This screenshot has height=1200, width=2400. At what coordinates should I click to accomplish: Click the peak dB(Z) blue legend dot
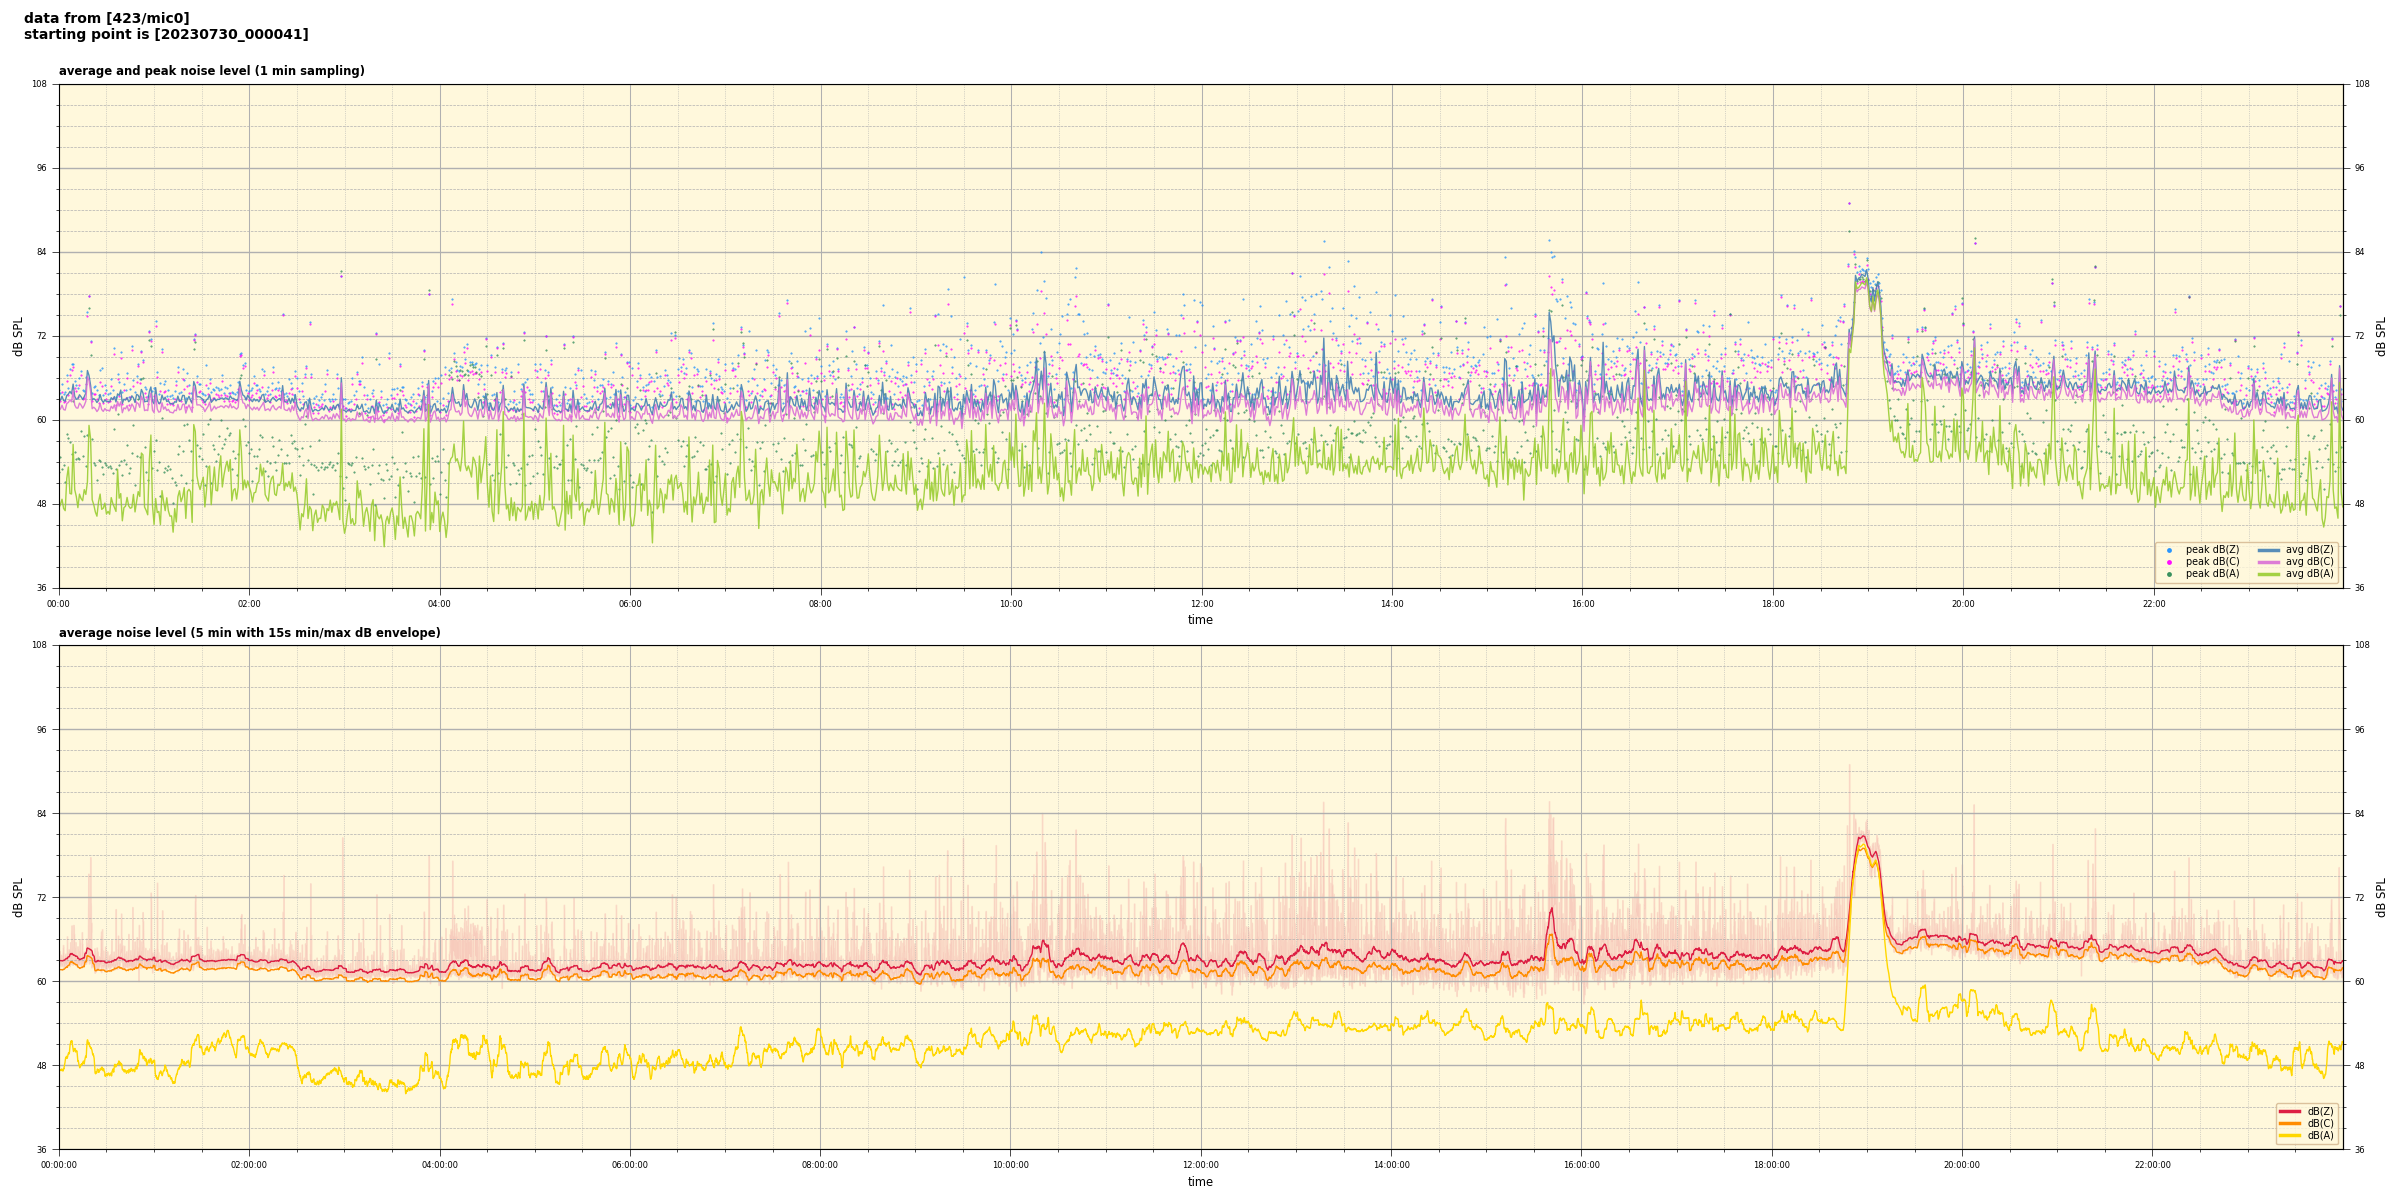[x=2169, y=550]
